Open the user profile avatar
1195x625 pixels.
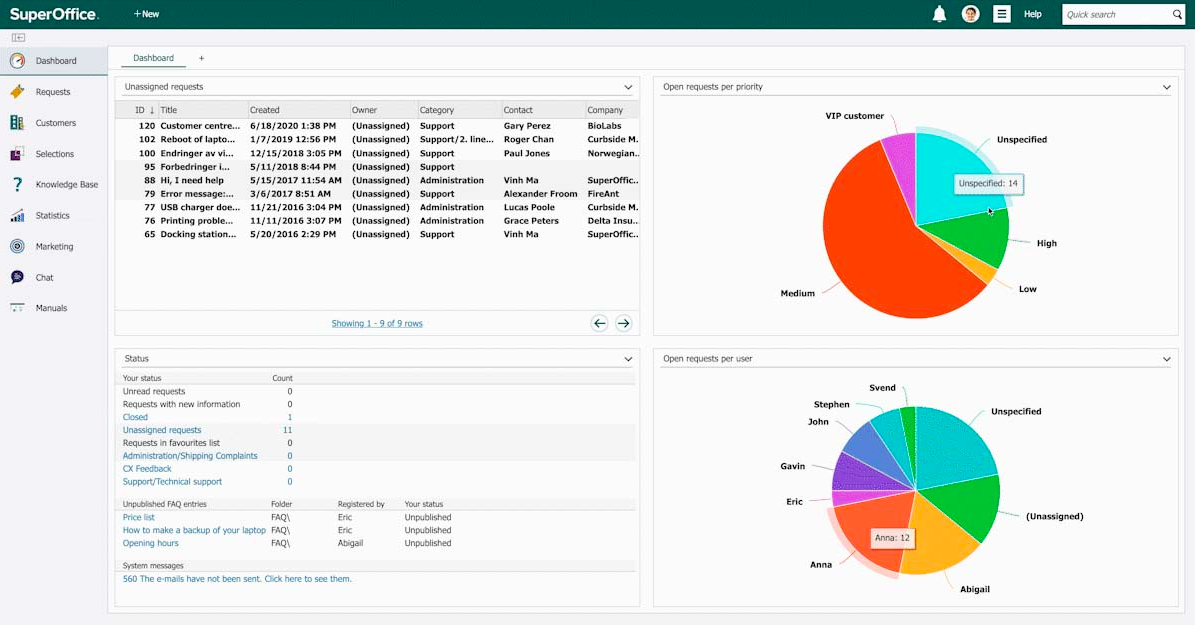tap(970, 14)
